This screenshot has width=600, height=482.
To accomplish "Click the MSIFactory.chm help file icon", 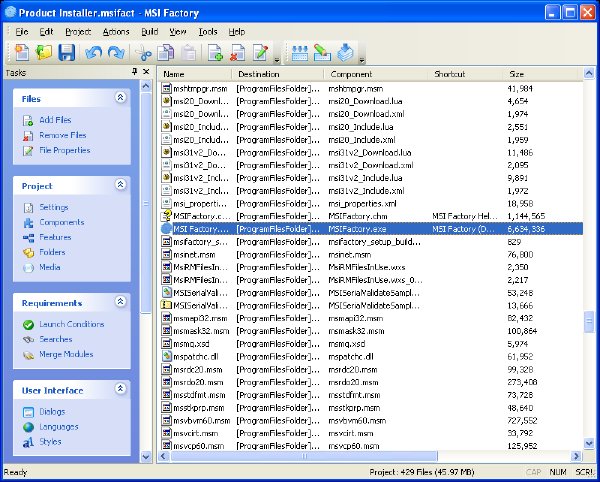I will tap(166, 216).
